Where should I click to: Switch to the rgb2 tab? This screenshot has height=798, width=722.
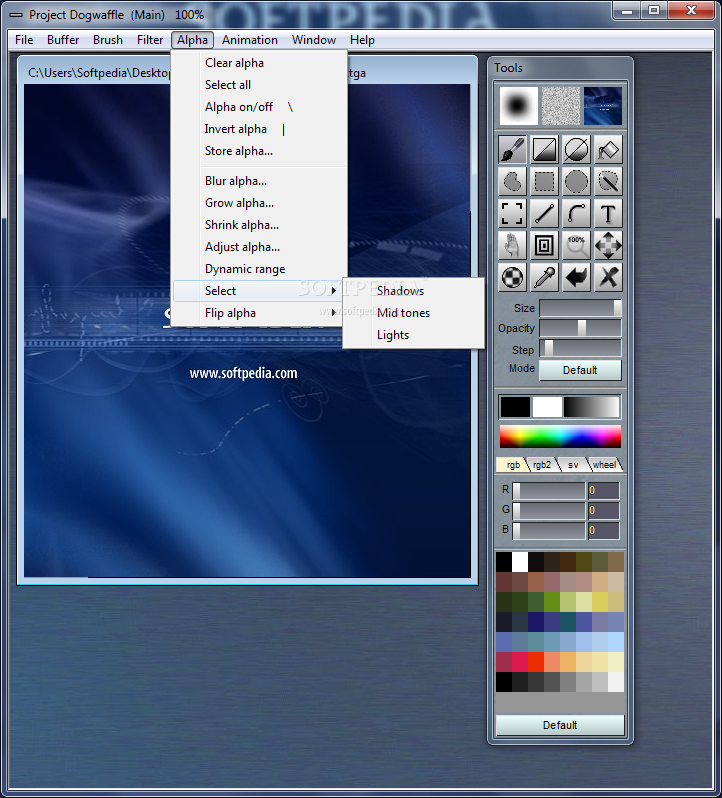[x=542, y=465]
